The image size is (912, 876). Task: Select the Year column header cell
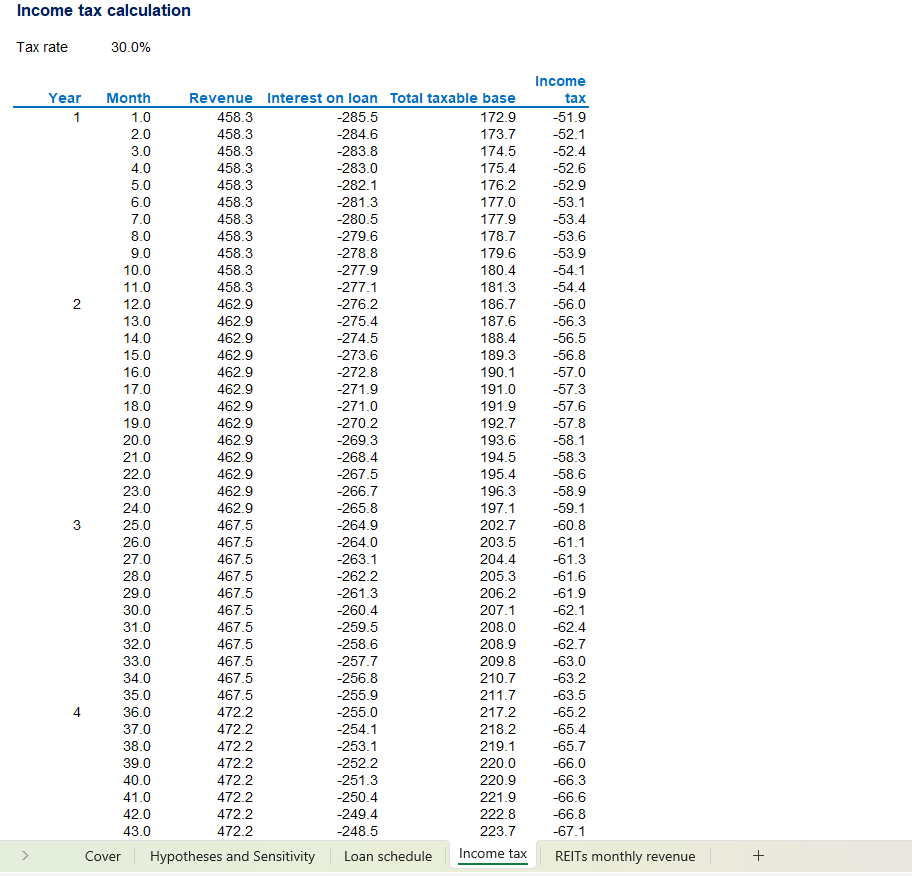click(65, 98)
